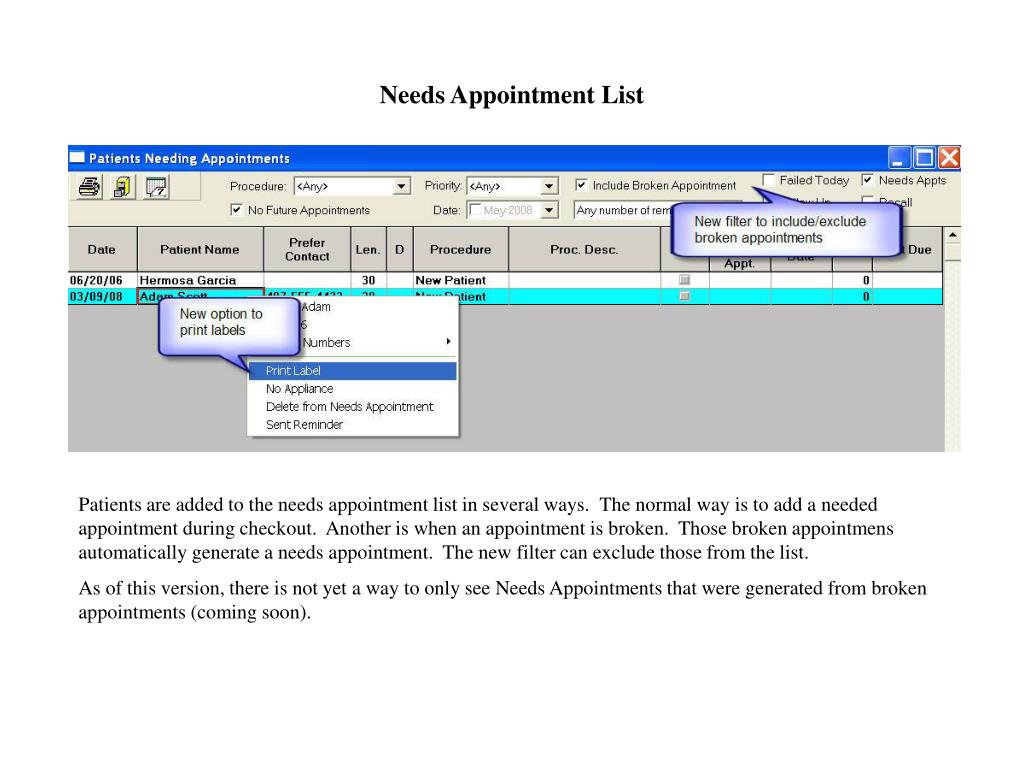Sort by the Date column header
1024x768 pixels.
point(102,249)
